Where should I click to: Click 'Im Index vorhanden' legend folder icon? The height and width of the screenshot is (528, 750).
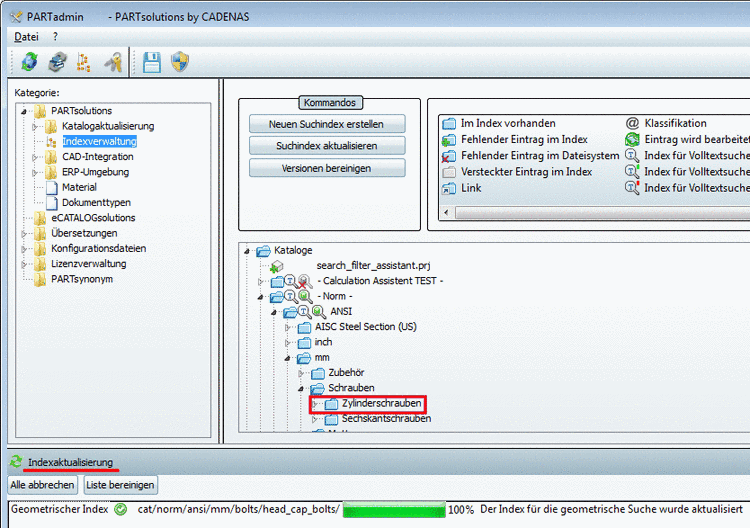[449, 123]
